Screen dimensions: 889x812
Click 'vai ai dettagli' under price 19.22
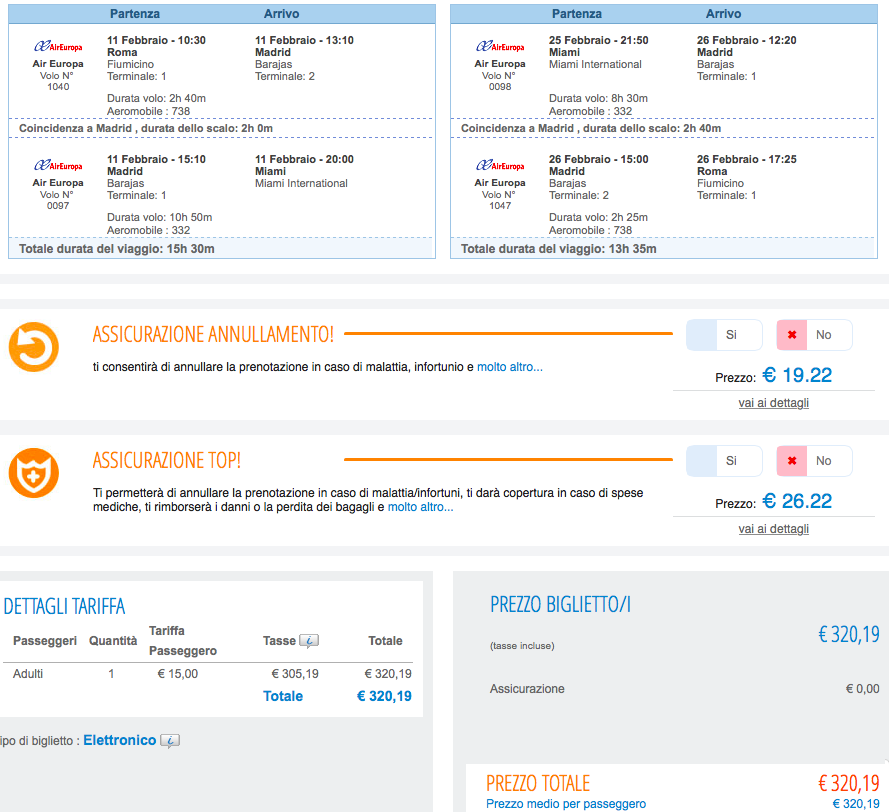point(773,403)
